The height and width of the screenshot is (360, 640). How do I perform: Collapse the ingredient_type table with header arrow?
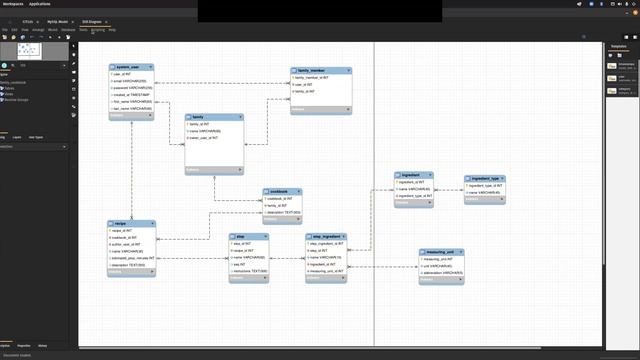coord(502,179)
